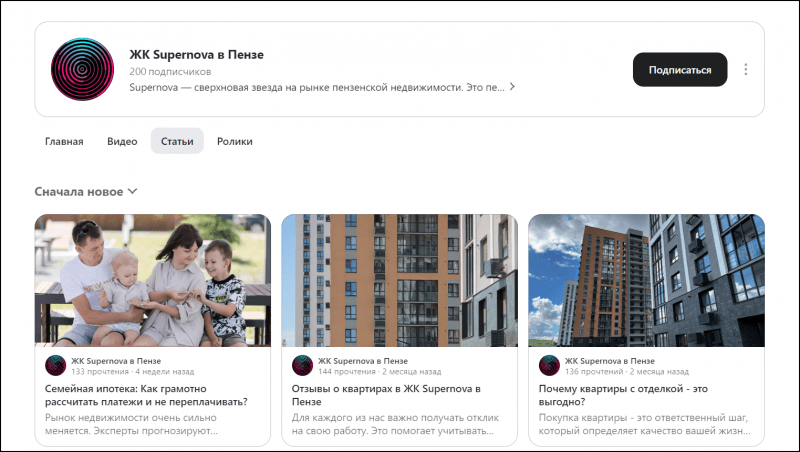Click author avatar on finished apartments article

pos(549,365)
